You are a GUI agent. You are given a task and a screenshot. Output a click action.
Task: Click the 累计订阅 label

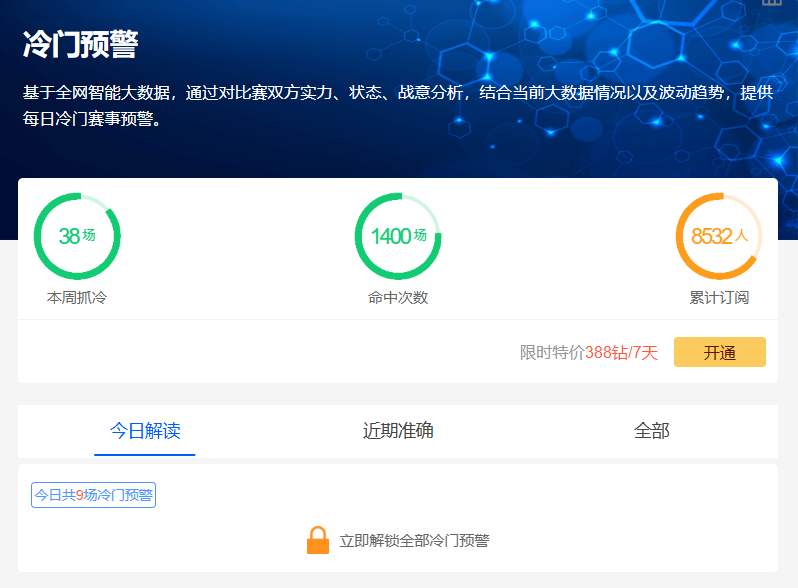click(x=719, y=298)
